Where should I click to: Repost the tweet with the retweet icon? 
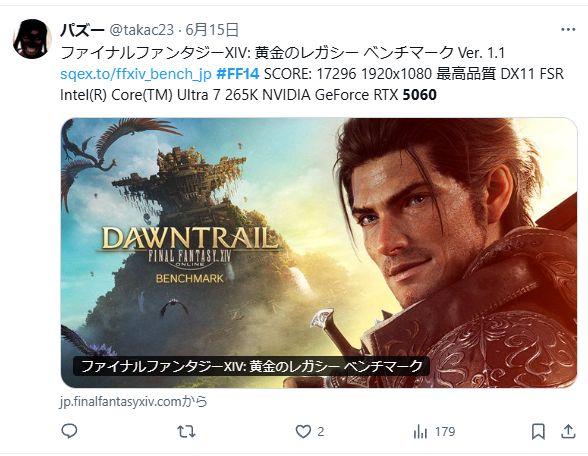186,431
